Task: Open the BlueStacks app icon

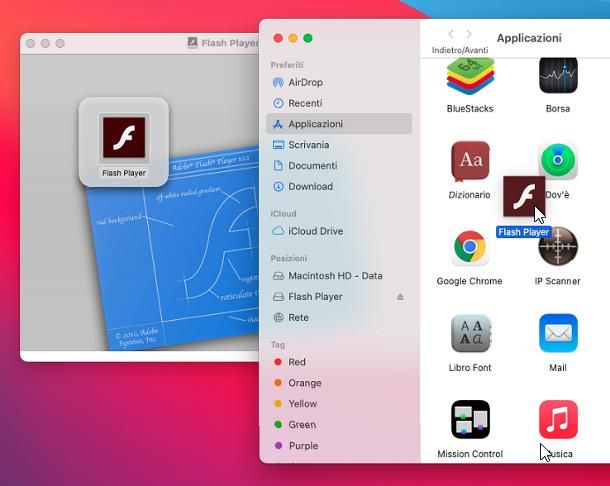Action: tap(470, 78)
